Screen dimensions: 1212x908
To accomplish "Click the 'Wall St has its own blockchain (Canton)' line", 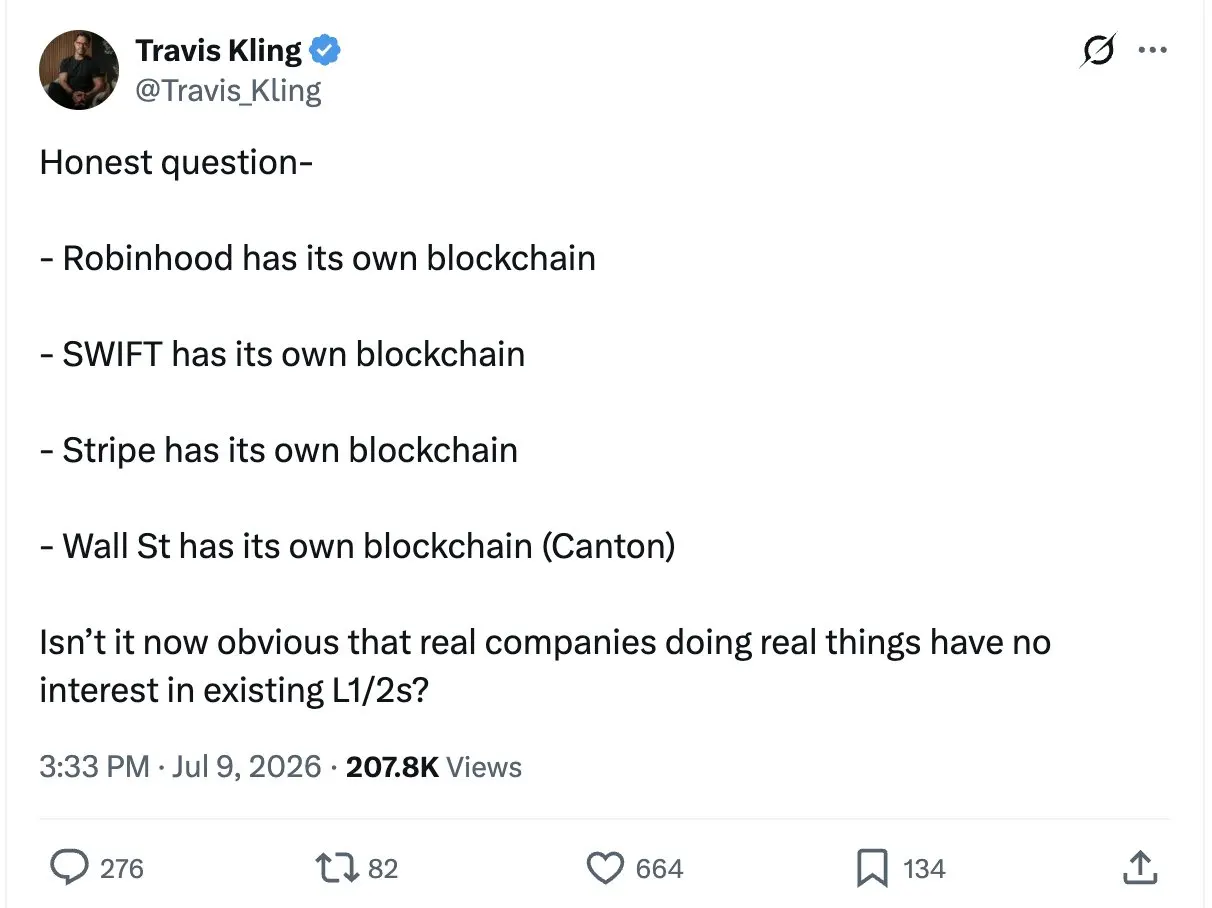I will 358,546.
